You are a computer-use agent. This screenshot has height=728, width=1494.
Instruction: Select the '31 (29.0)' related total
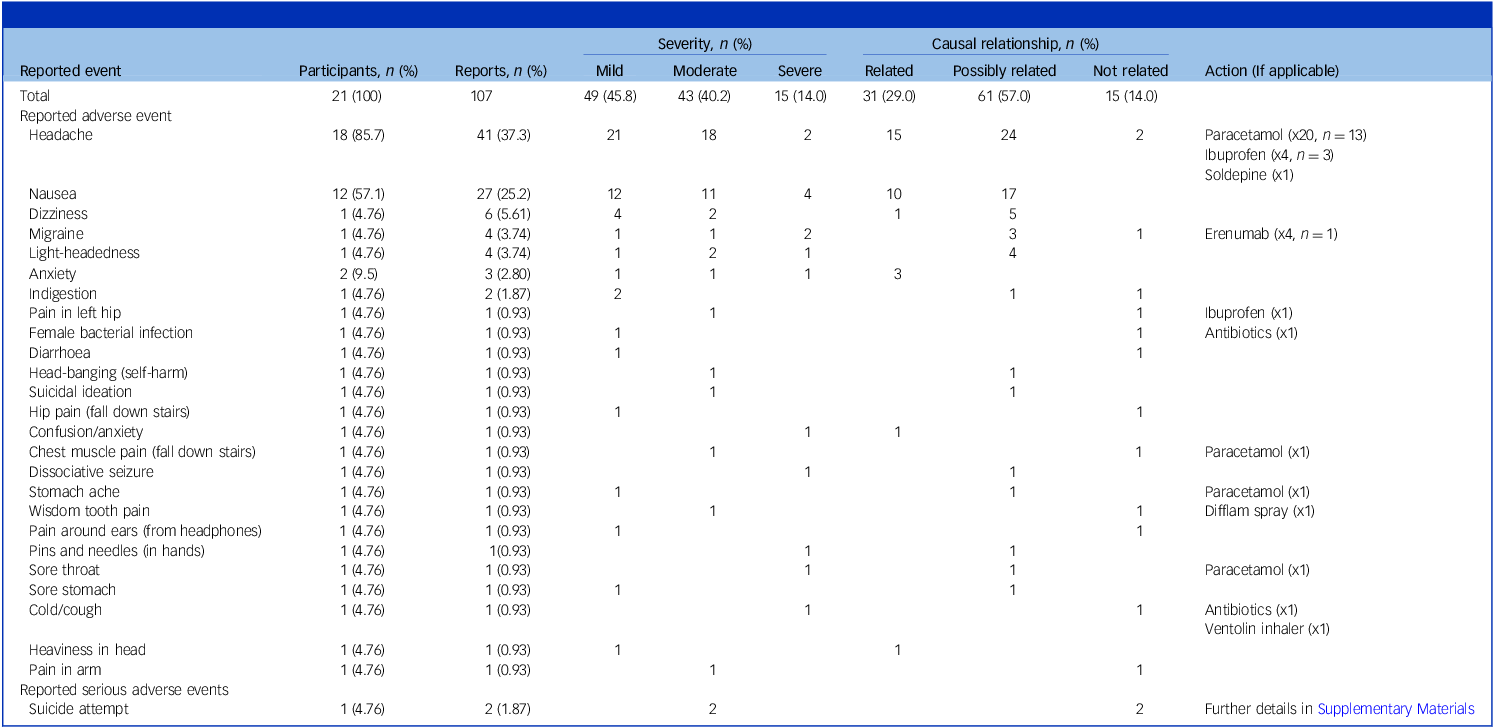(x=890, y=96)
